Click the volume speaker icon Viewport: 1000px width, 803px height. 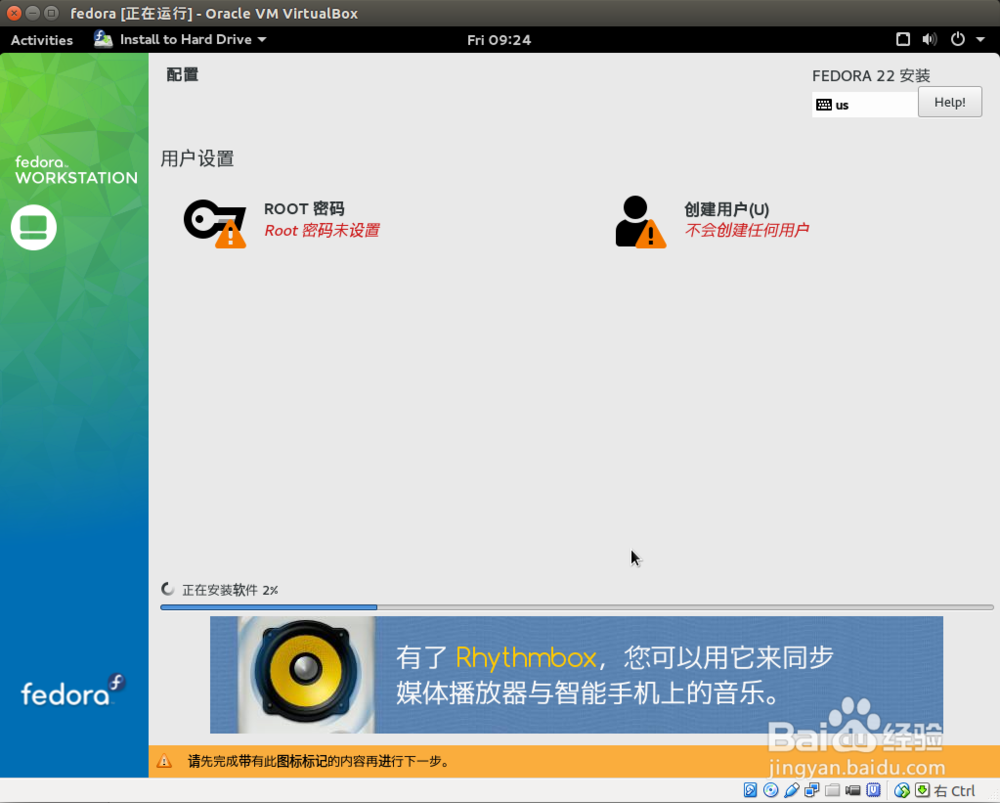click(x=929, y=40)
